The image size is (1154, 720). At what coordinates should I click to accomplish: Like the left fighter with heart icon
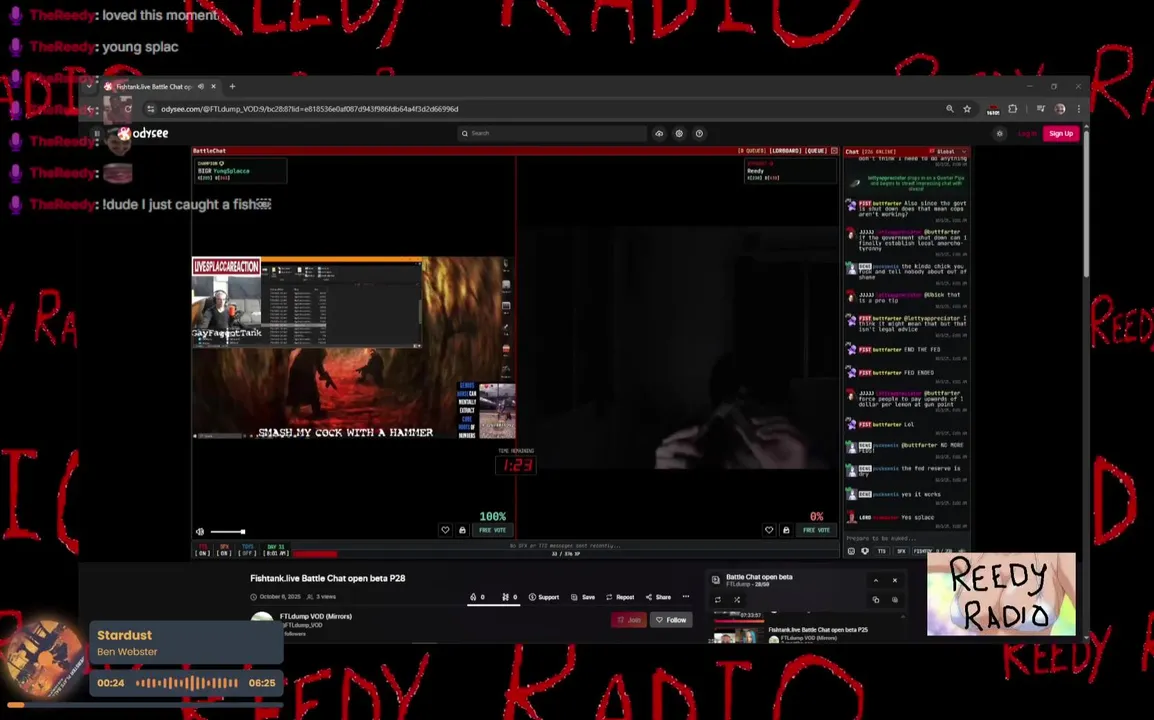445,530
